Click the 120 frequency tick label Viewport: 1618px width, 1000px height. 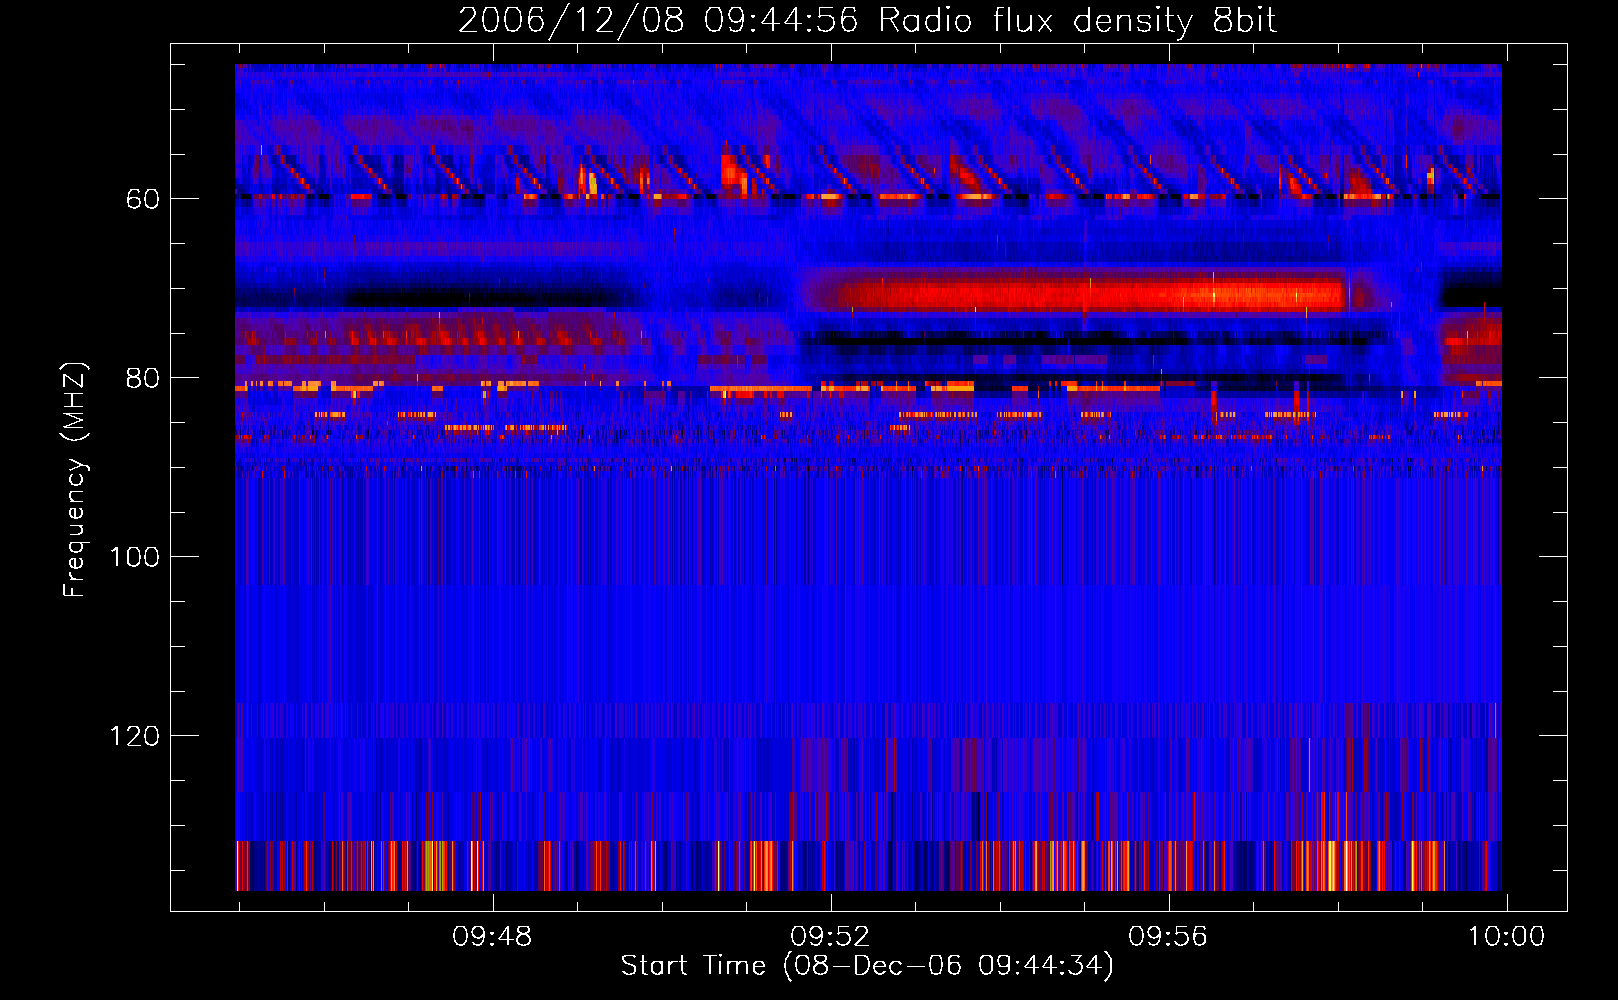click(135, 736)
